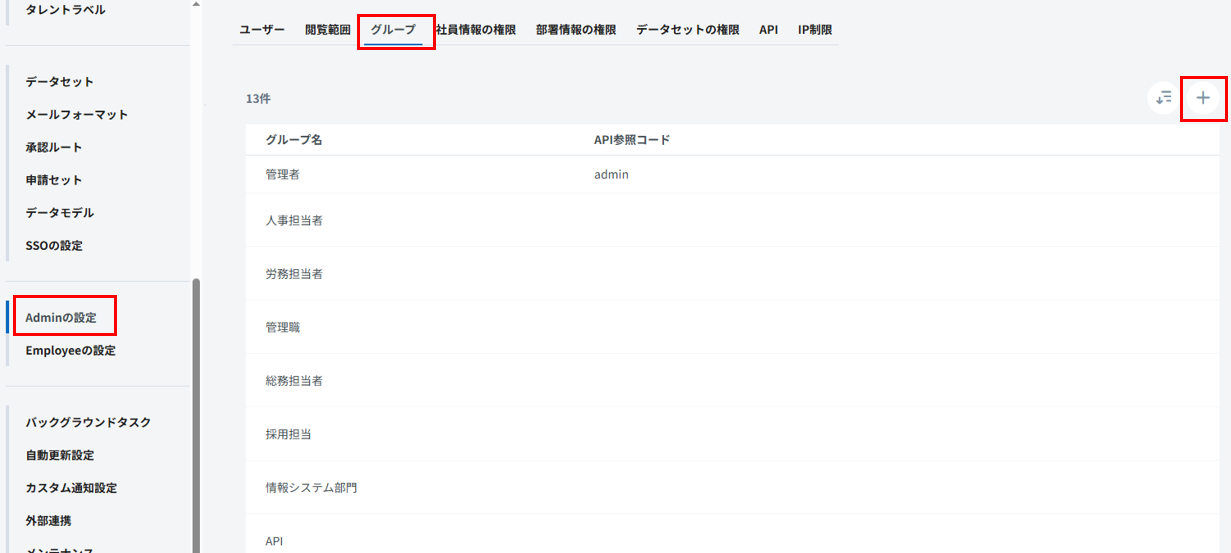The width and height of the screenshot is (1231, 553).
Task: Open the データセットの権限 tab
Action: 688,30
